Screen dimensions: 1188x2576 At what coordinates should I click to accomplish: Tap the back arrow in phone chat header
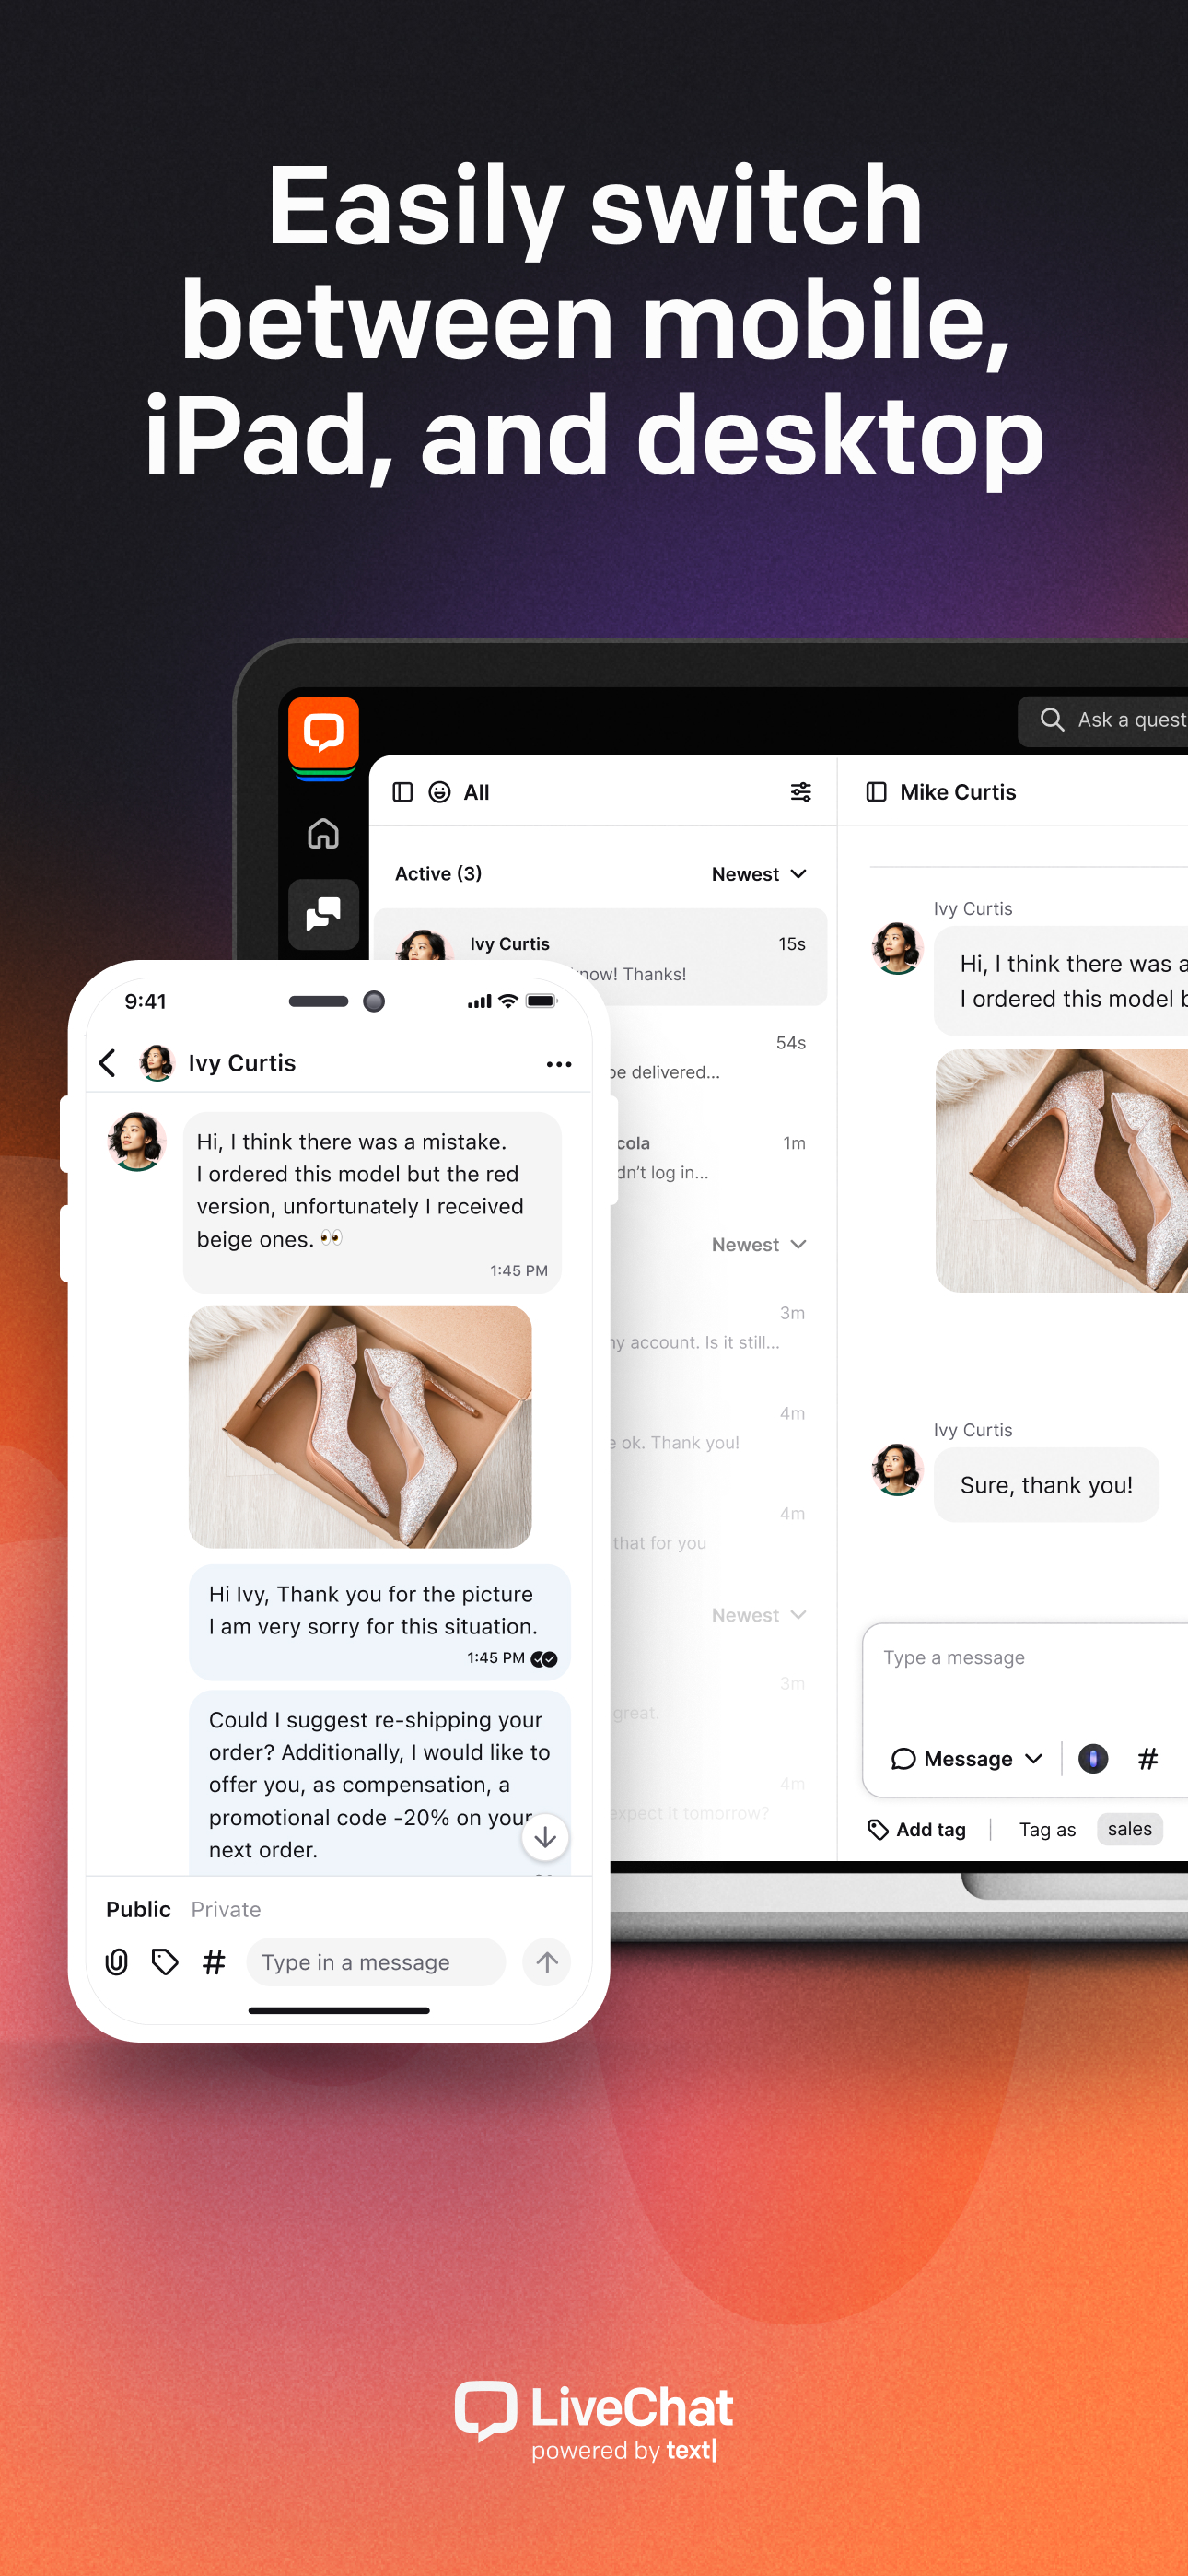(x=108, y=1062)
